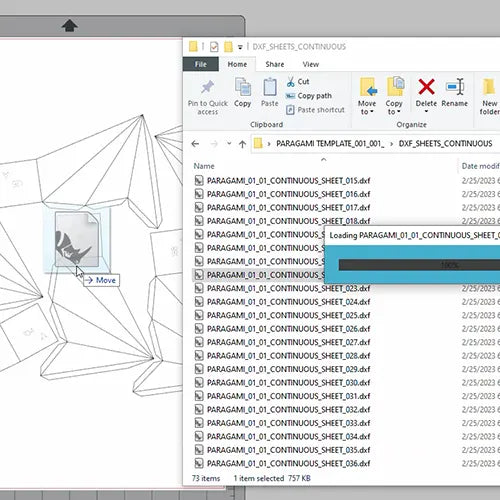Click the dxf file icon for SHEET_030
500x500 pixels.
[x=199, y=383]
